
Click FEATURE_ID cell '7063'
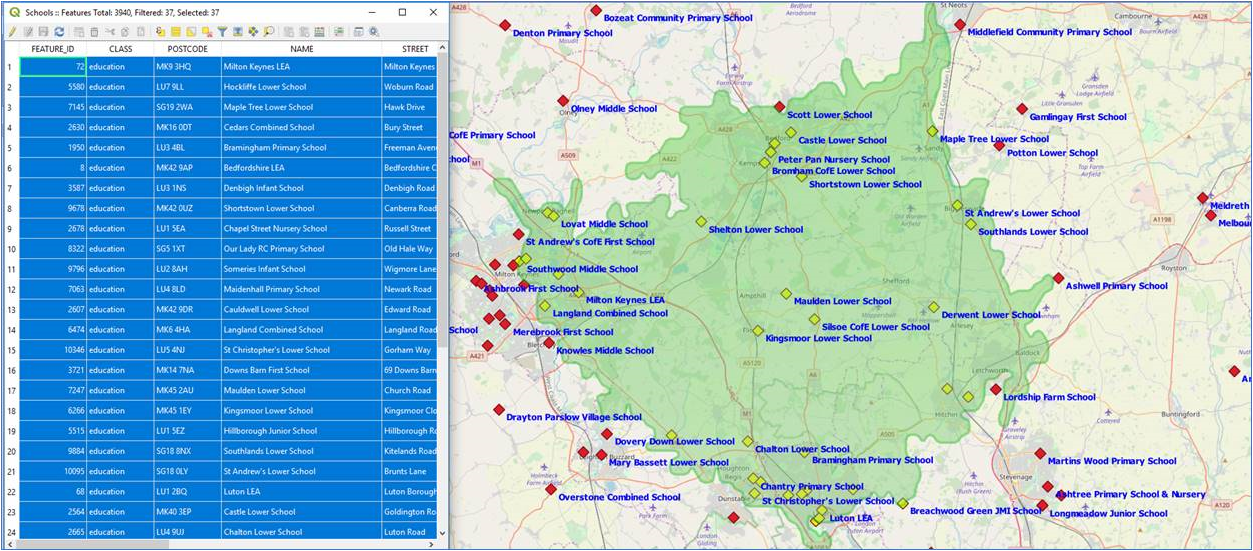53,289
